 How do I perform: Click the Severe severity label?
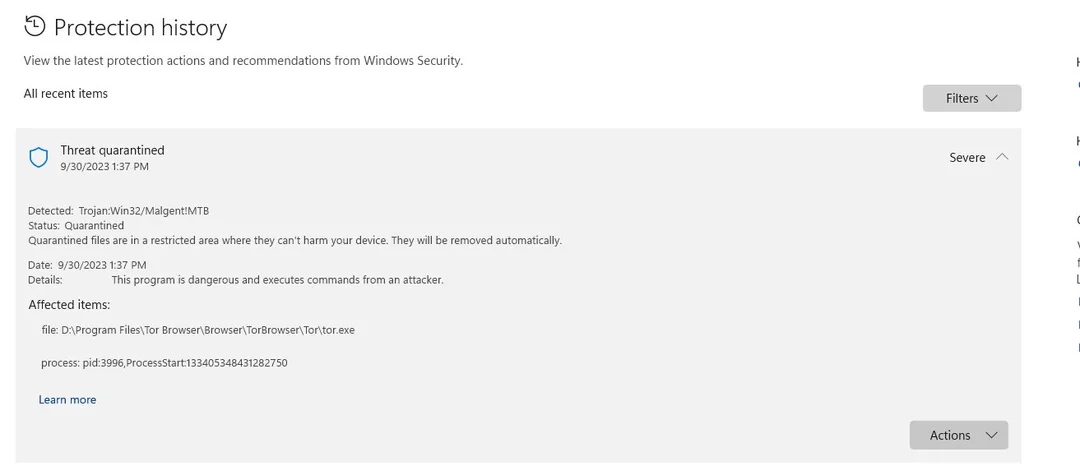pyautogui.click(x=967, y=158)
